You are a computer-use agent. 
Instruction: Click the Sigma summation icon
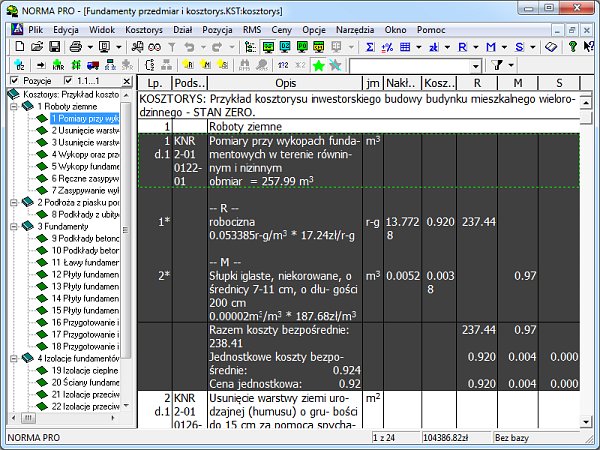(x=371, y=47)
